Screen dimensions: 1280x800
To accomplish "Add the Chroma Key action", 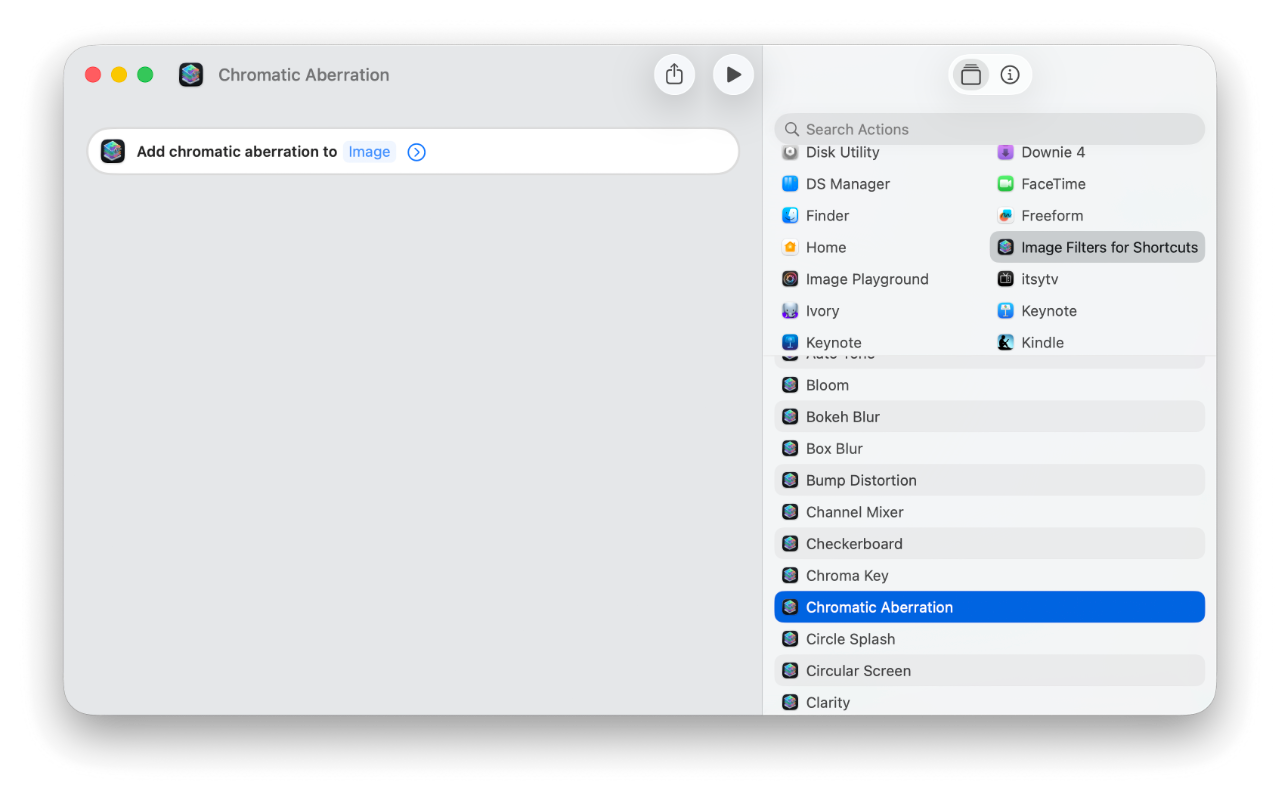I will 989,576.
